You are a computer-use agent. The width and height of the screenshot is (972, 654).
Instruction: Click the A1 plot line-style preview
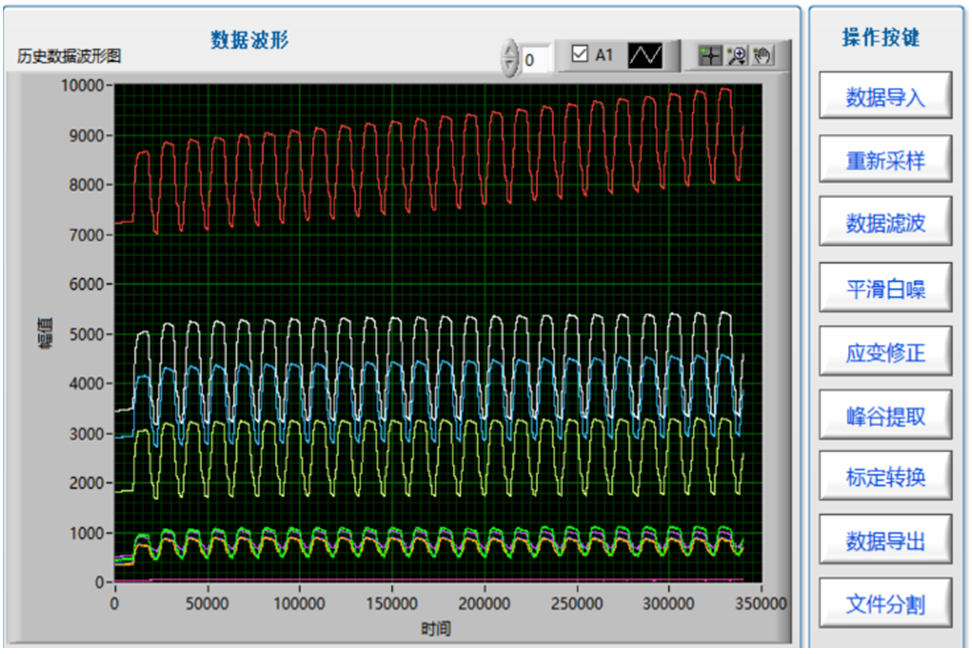tap(645, 56)
